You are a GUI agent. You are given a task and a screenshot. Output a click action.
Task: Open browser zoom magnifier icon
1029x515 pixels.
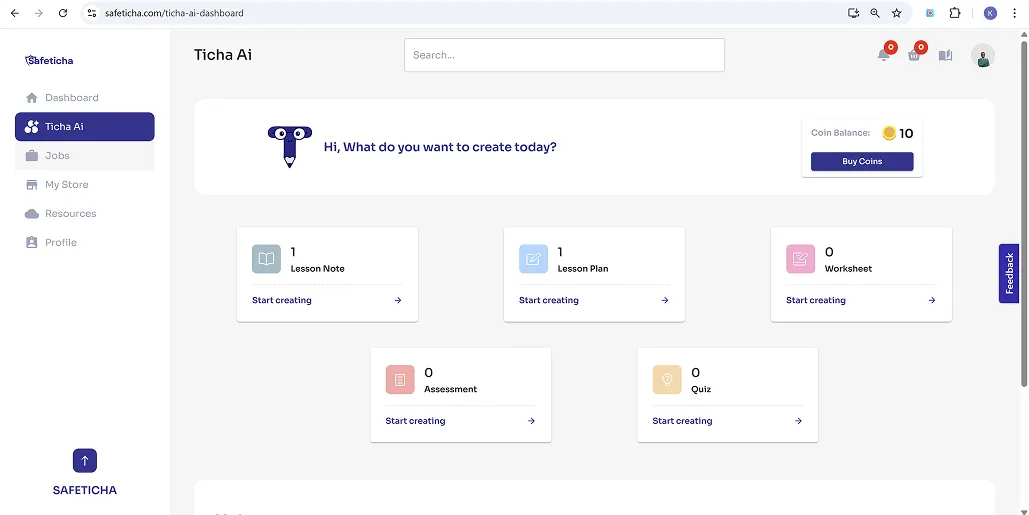pos(875,13)
